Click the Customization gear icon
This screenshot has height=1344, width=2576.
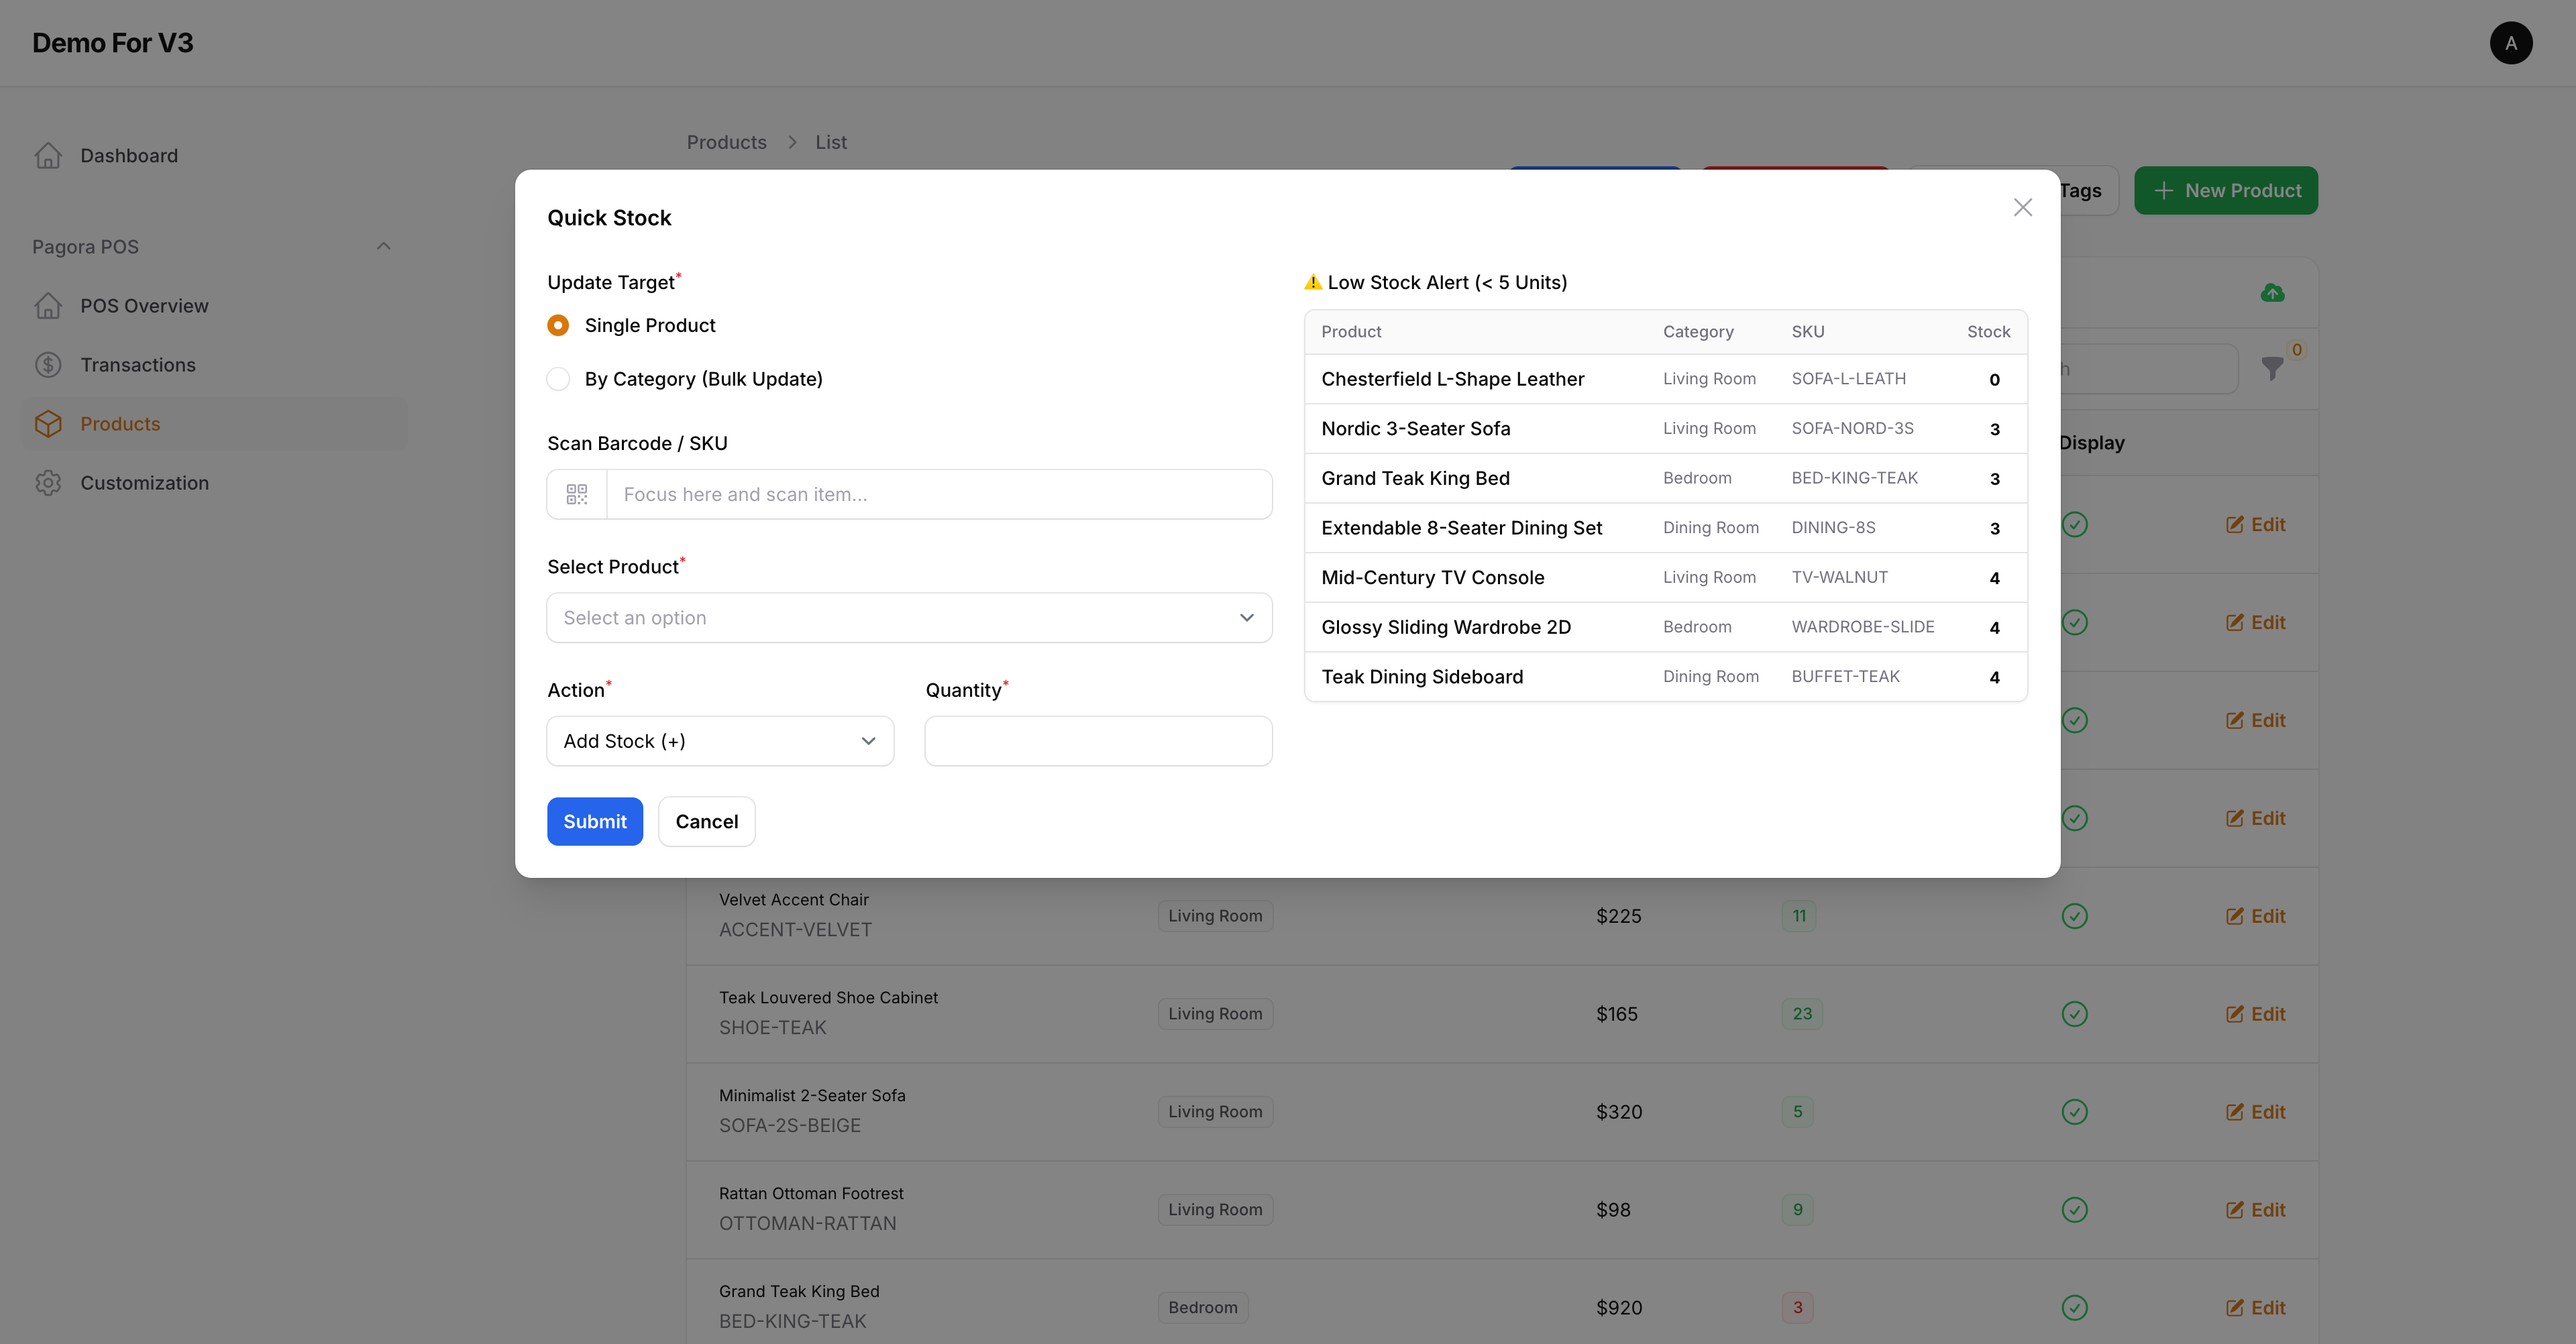(x=48, y=483)
